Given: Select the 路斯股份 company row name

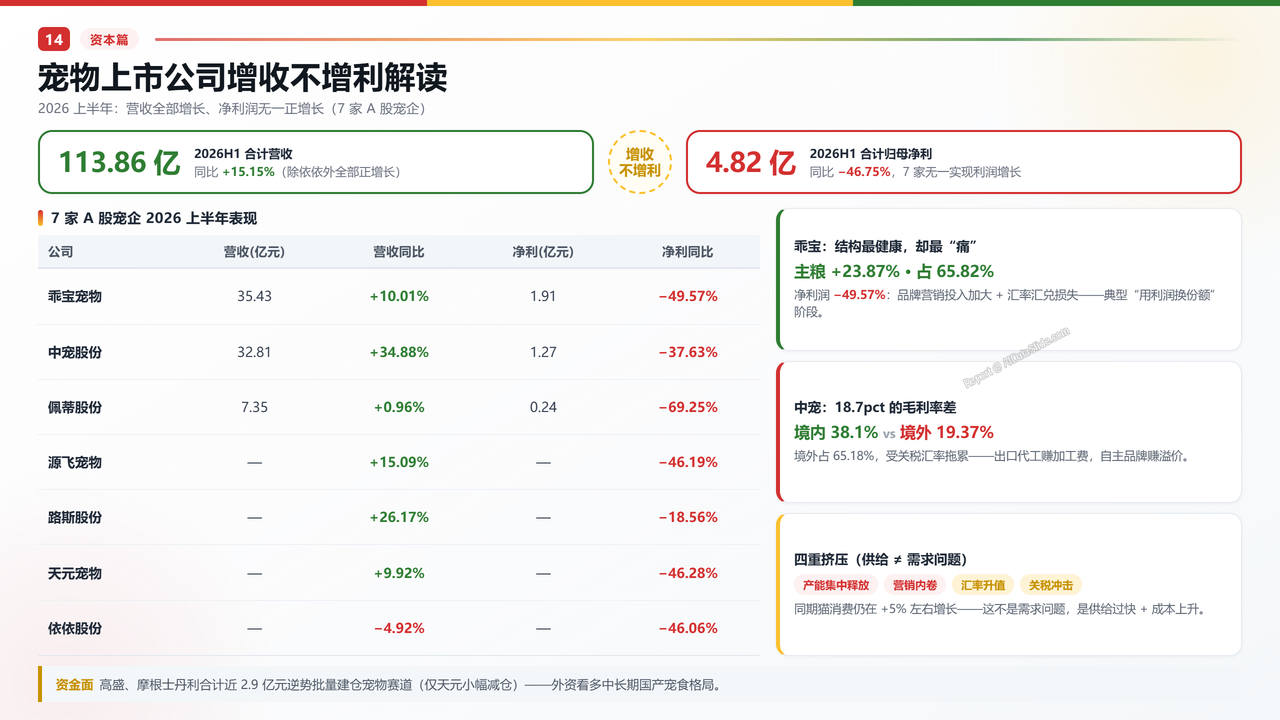Looking at the screenshot, I should (75, 518).
